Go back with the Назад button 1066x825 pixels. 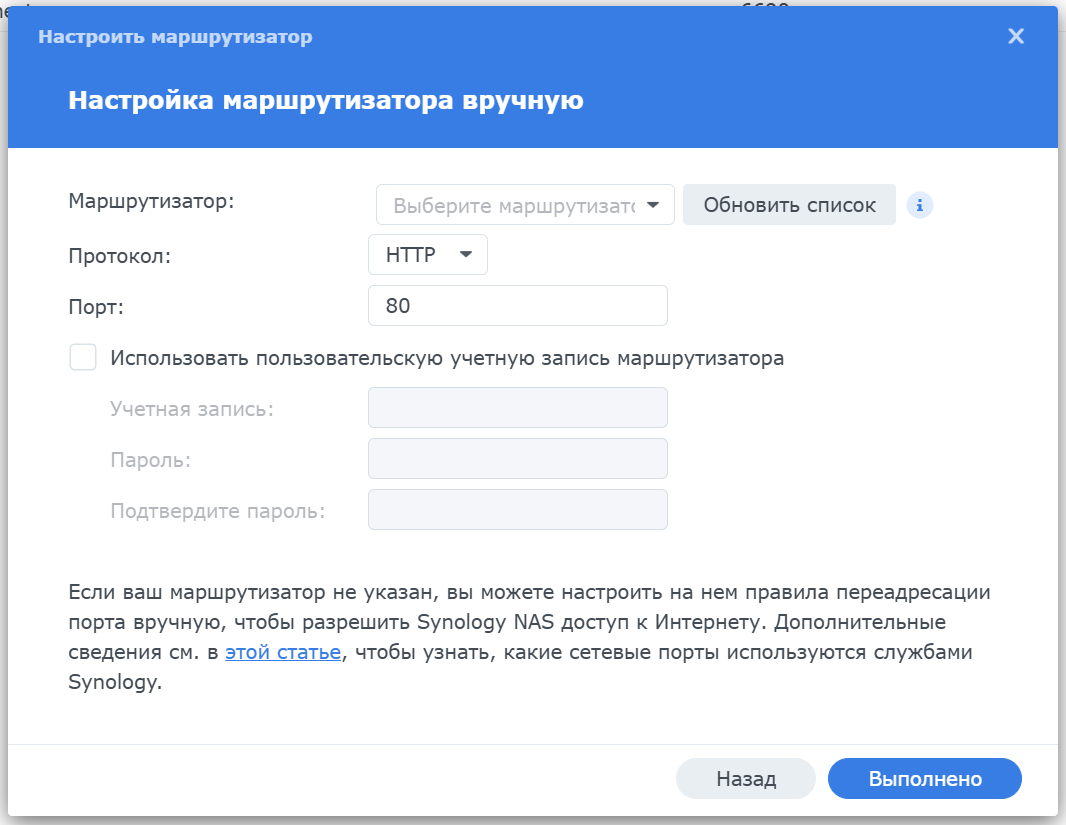pyautogui.click(x=746, y=779)
